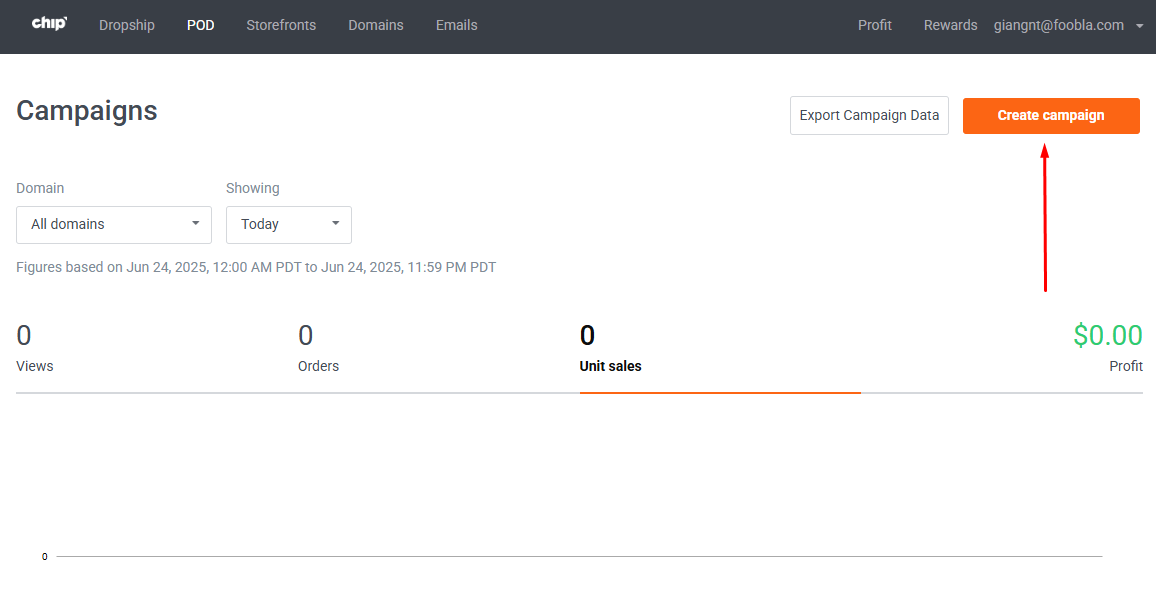
Task: View the Profit page
Action: tap(874, 25)
